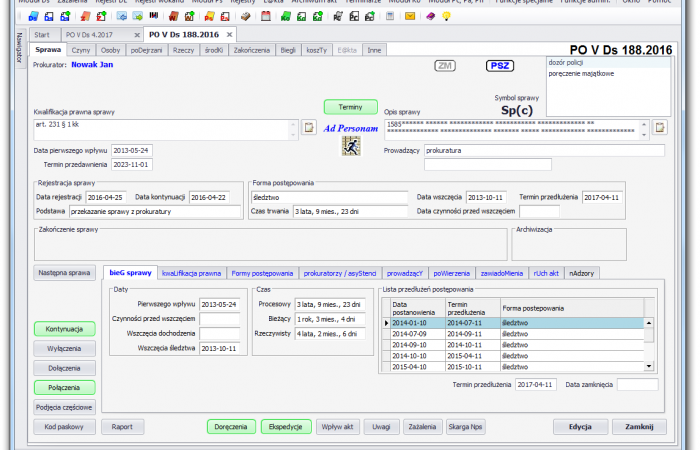This screenshot has height=450, width=700.
Task: Click the barcode toolbar icon
Action: click(154, 16)
